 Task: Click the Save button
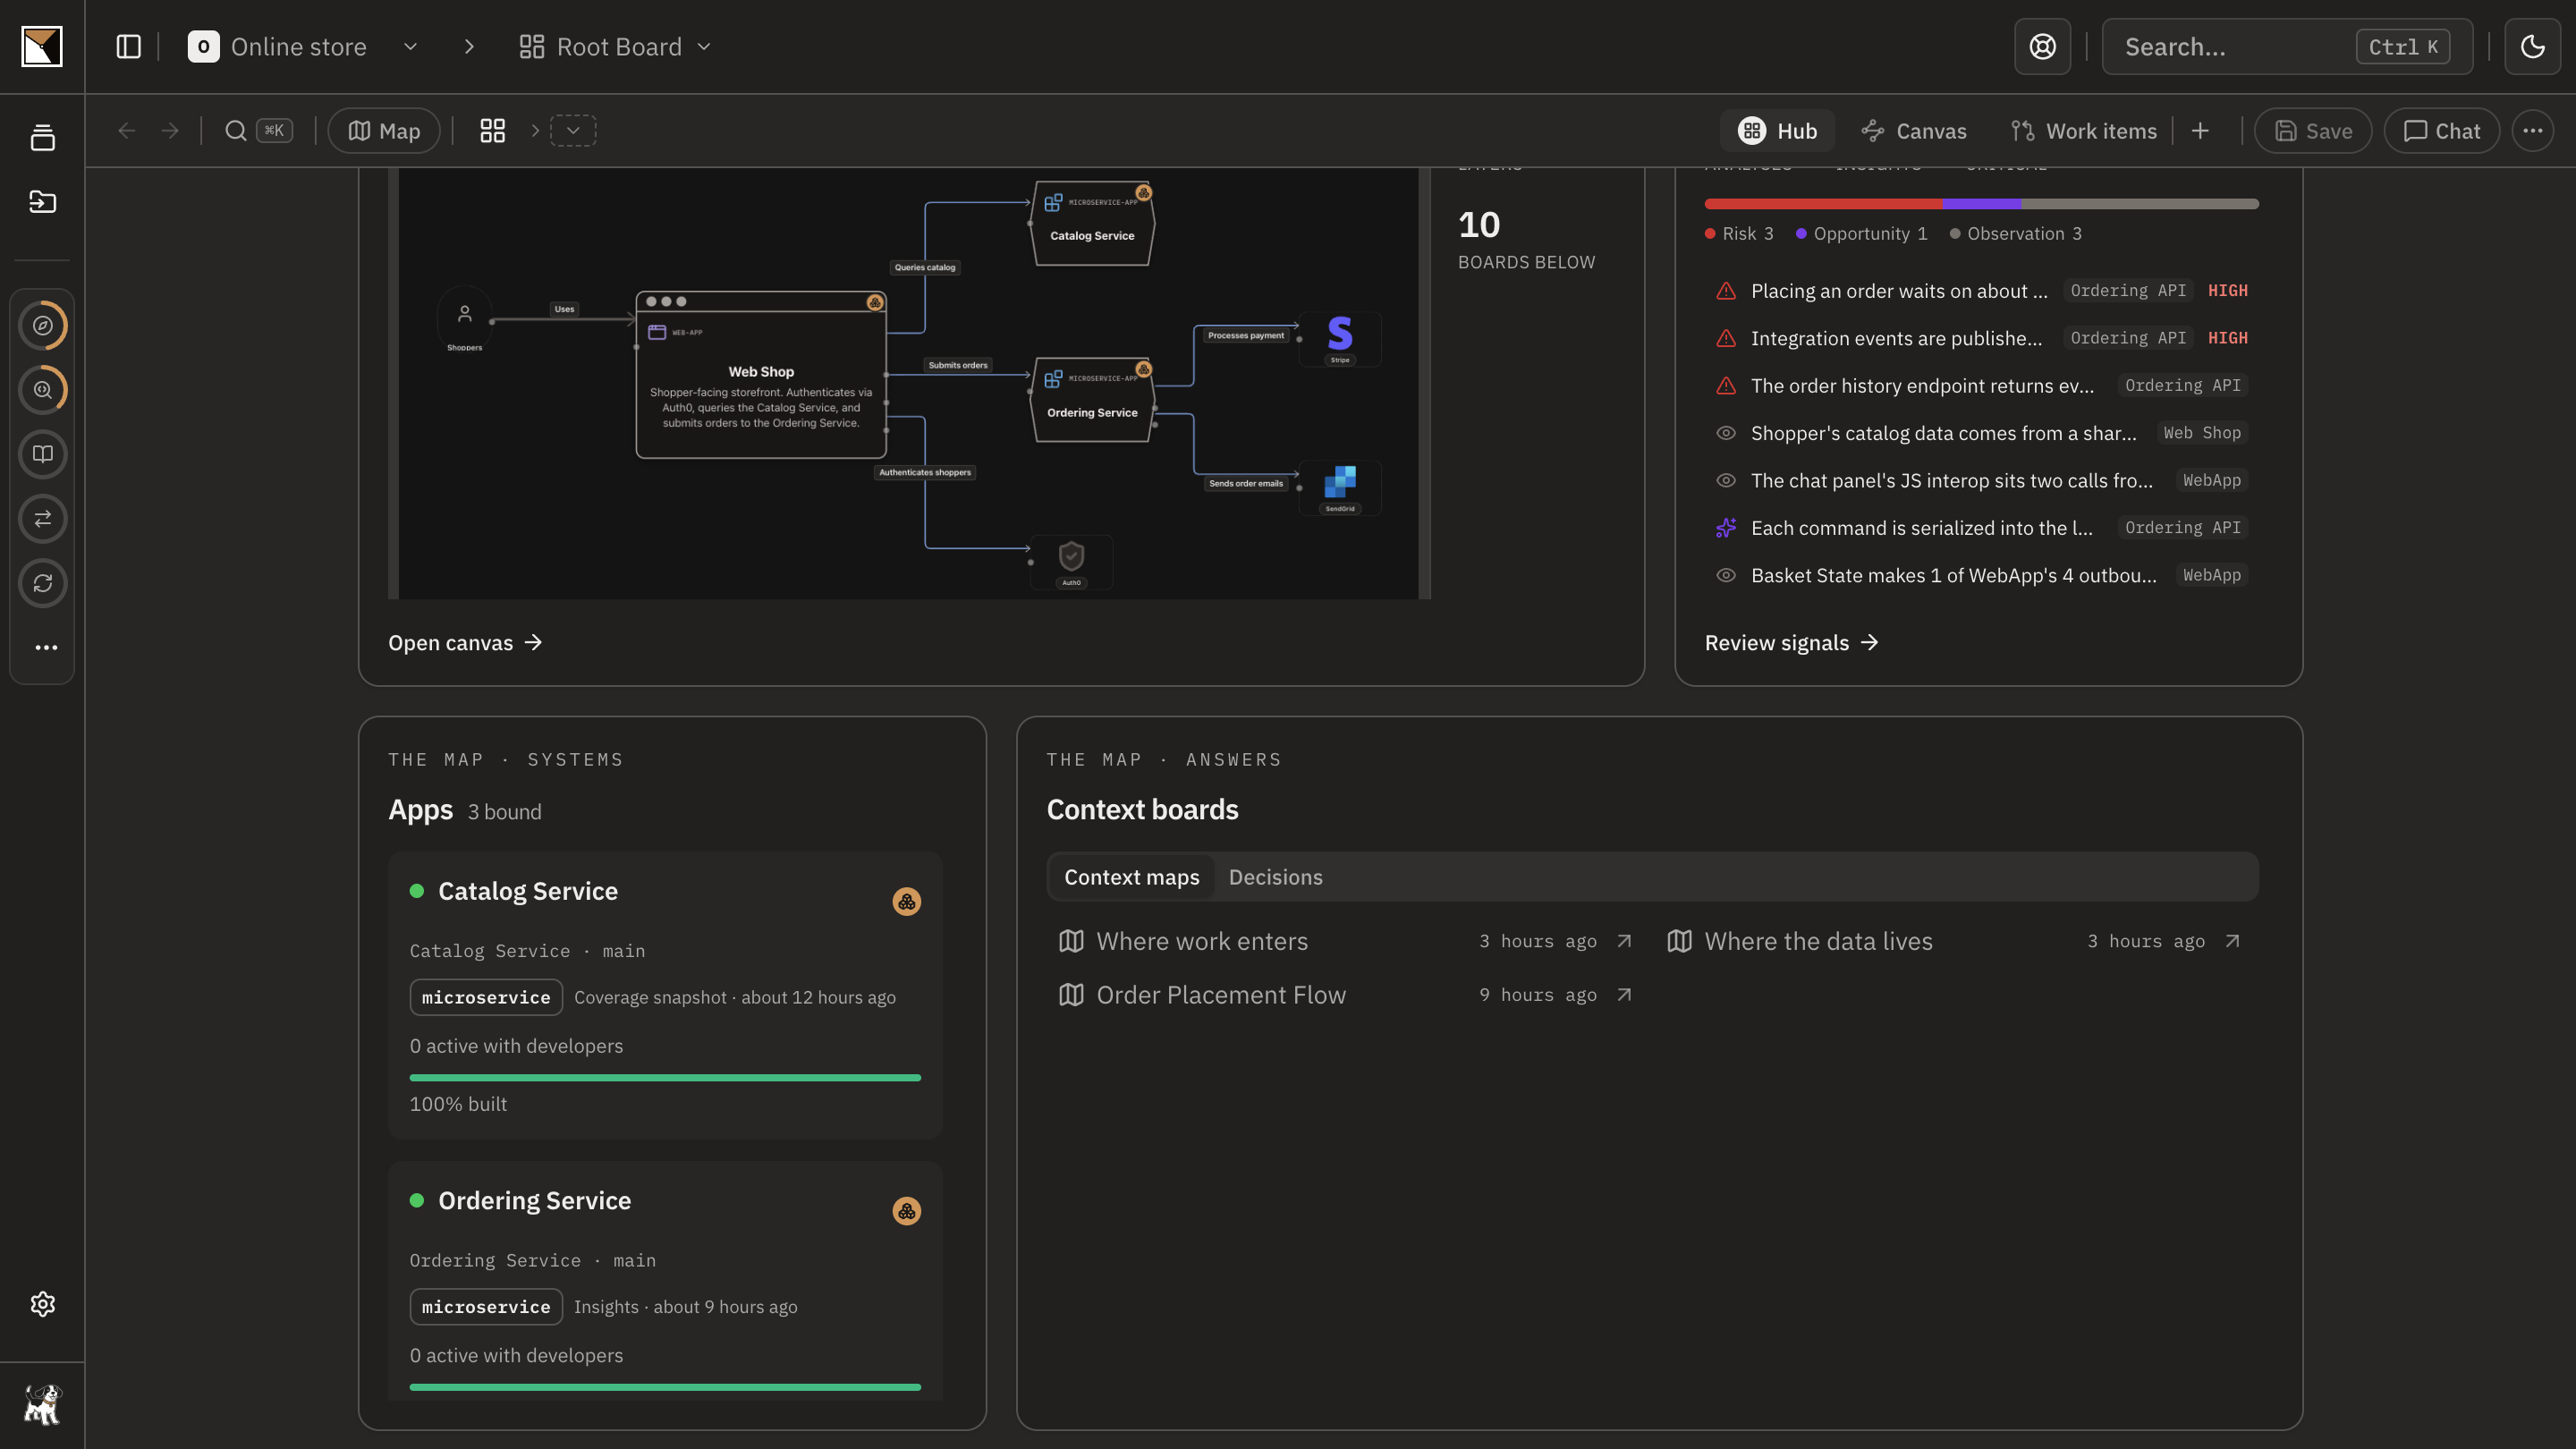point(2312,131)
